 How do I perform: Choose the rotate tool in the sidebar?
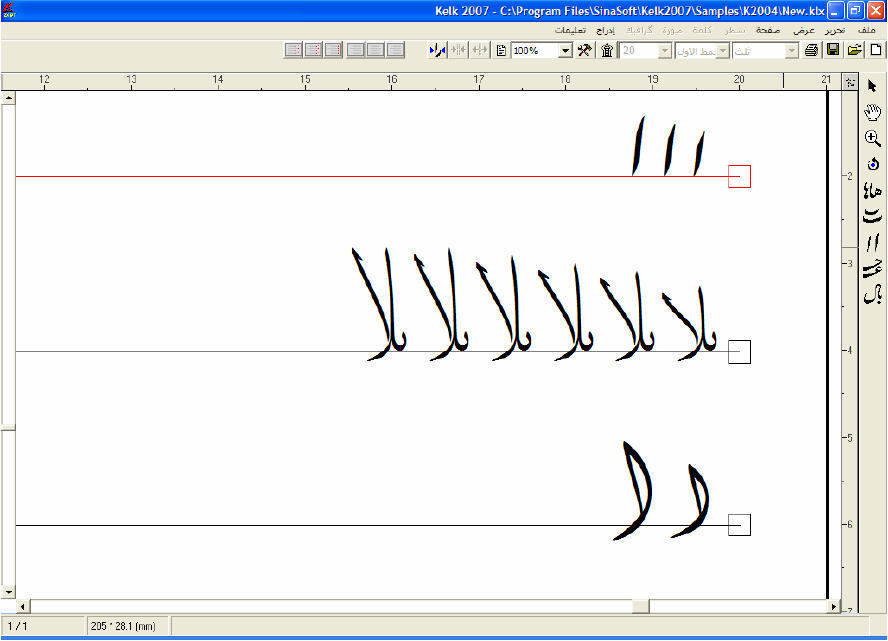[872, 163]
